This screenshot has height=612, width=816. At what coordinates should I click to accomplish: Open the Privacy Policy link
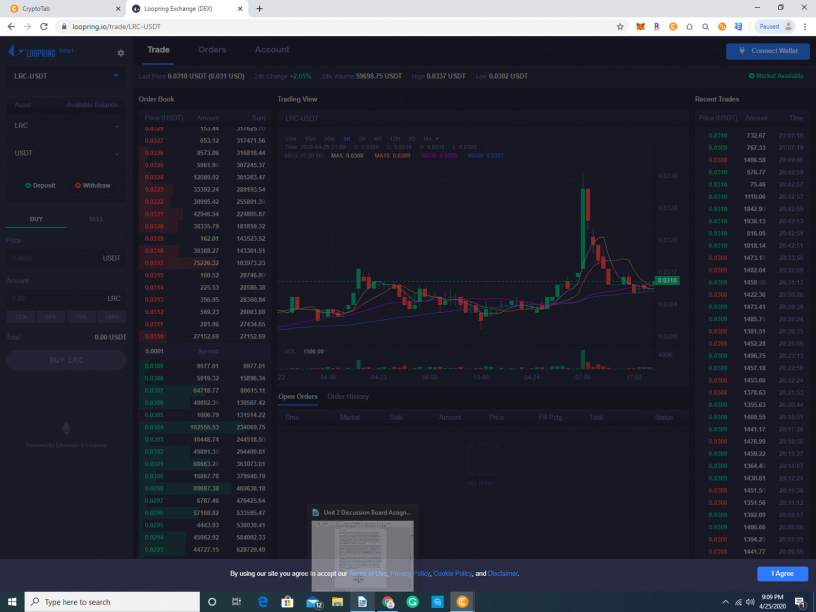[x=410, y=573]
